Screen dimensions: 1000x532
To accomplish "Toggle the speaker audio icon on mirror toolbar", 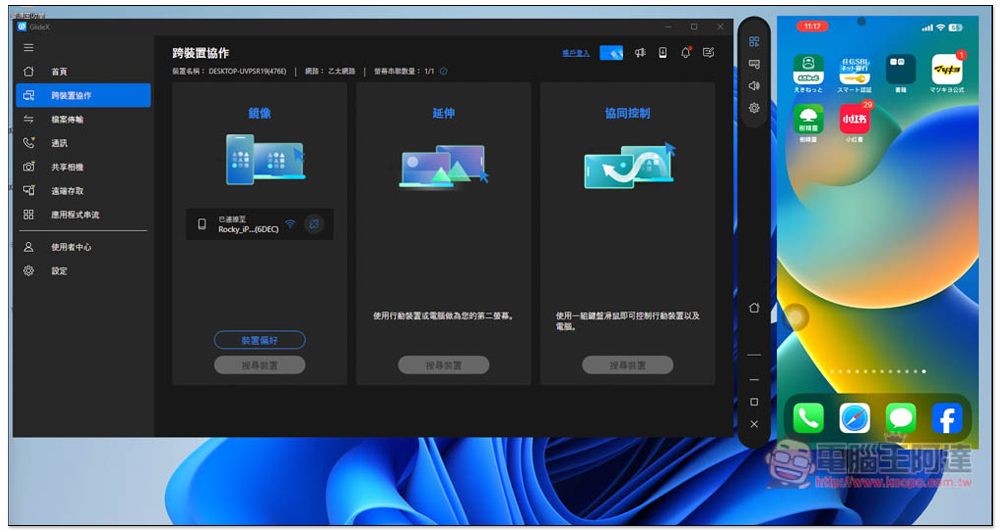I will pos(754,85).
